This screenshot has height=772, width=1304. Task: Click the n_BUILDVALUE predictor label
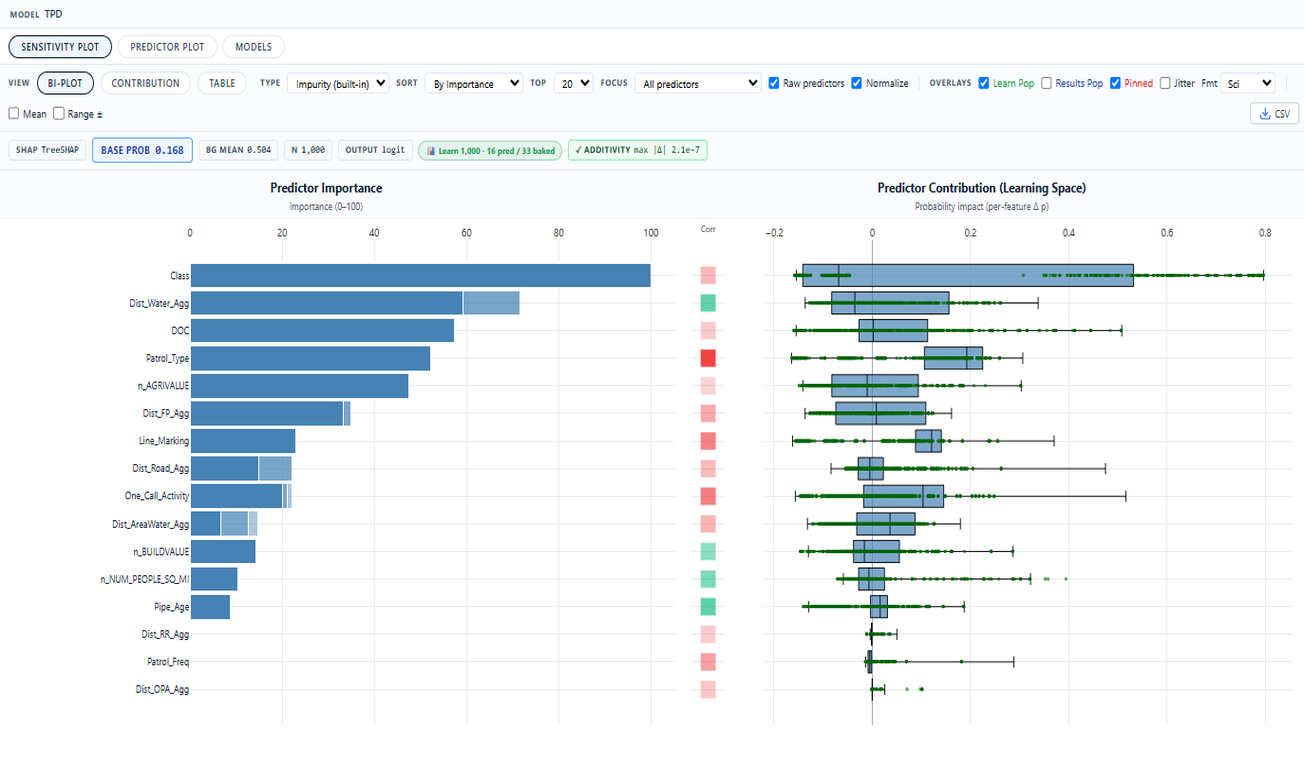click(x=161, y=551)
